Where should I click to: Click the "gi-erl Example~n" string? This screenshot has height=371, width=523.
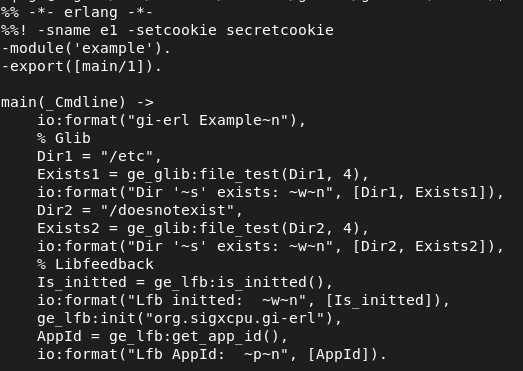208,120
